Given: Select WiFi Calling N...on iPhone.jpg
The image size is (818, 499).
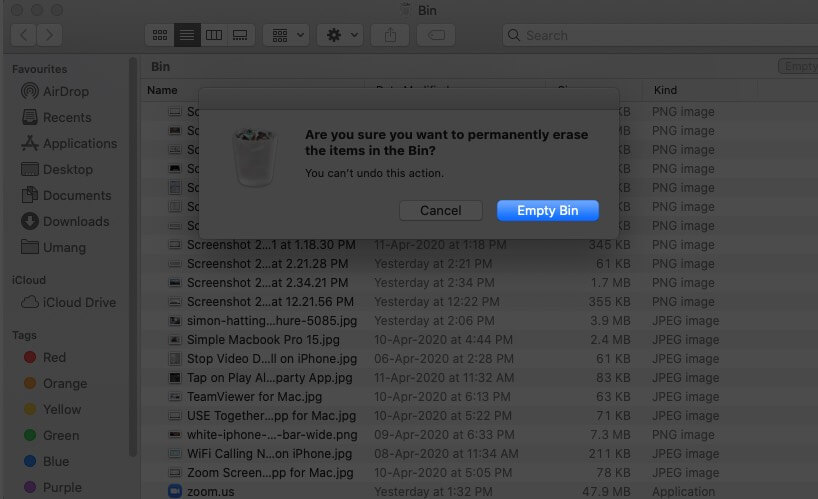Looking at the screenshot, I should 269,454.
